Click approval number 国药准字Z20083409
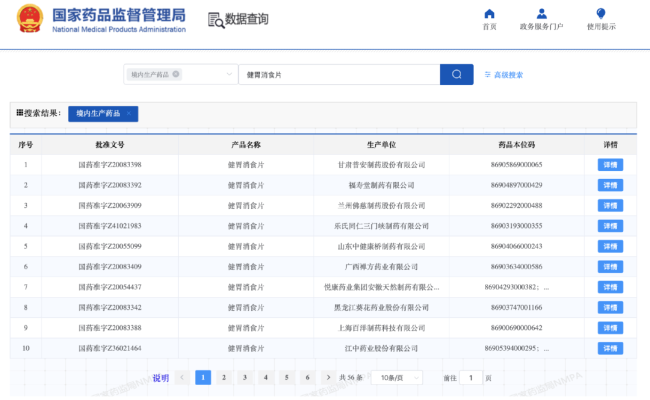The image size is (650, 400). (x=110, y=267)
